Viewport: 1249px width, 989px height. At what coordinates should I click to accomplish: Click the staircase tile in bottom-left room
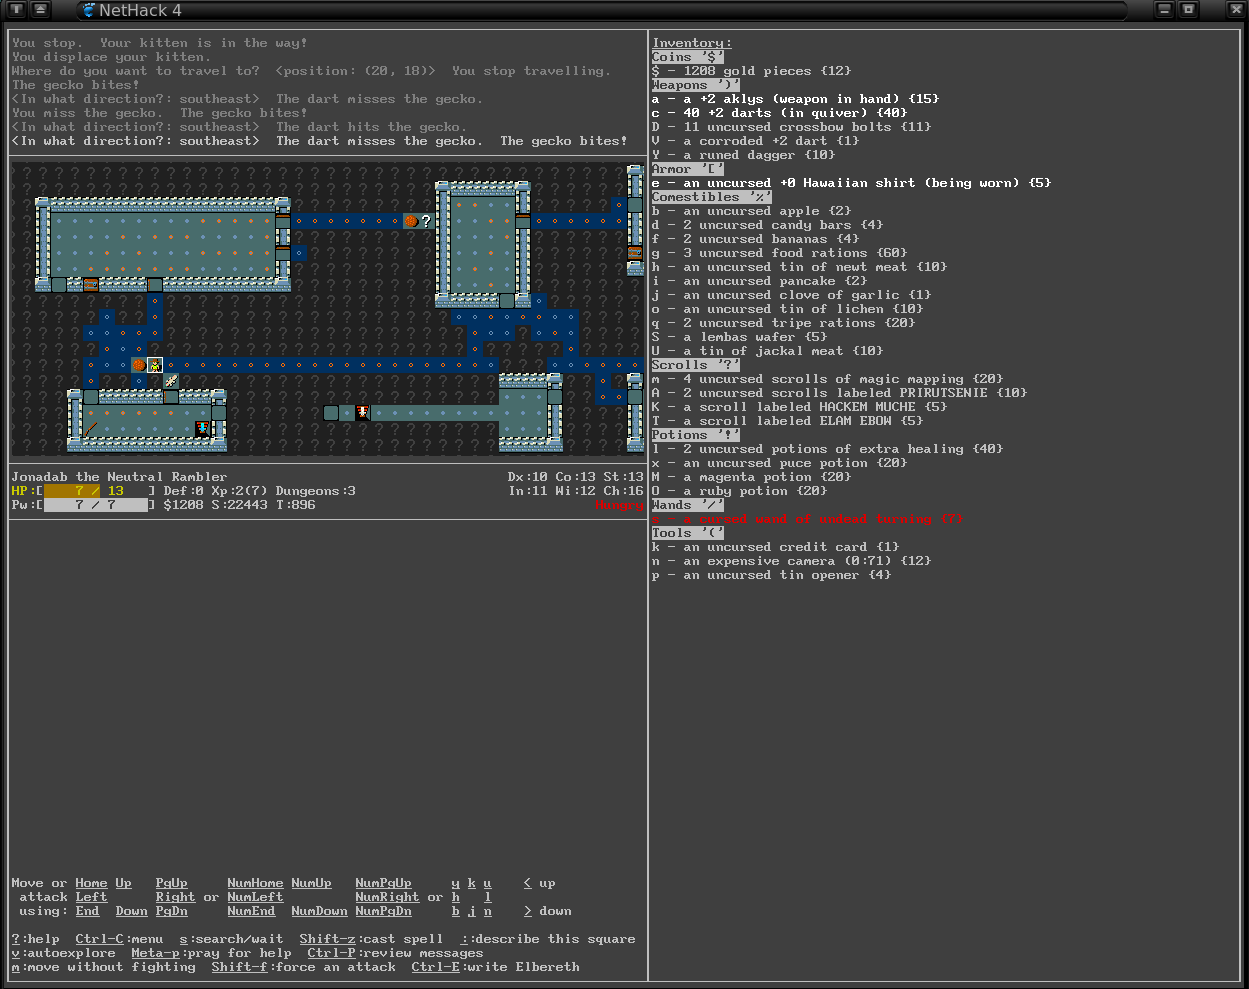point(203,429)
